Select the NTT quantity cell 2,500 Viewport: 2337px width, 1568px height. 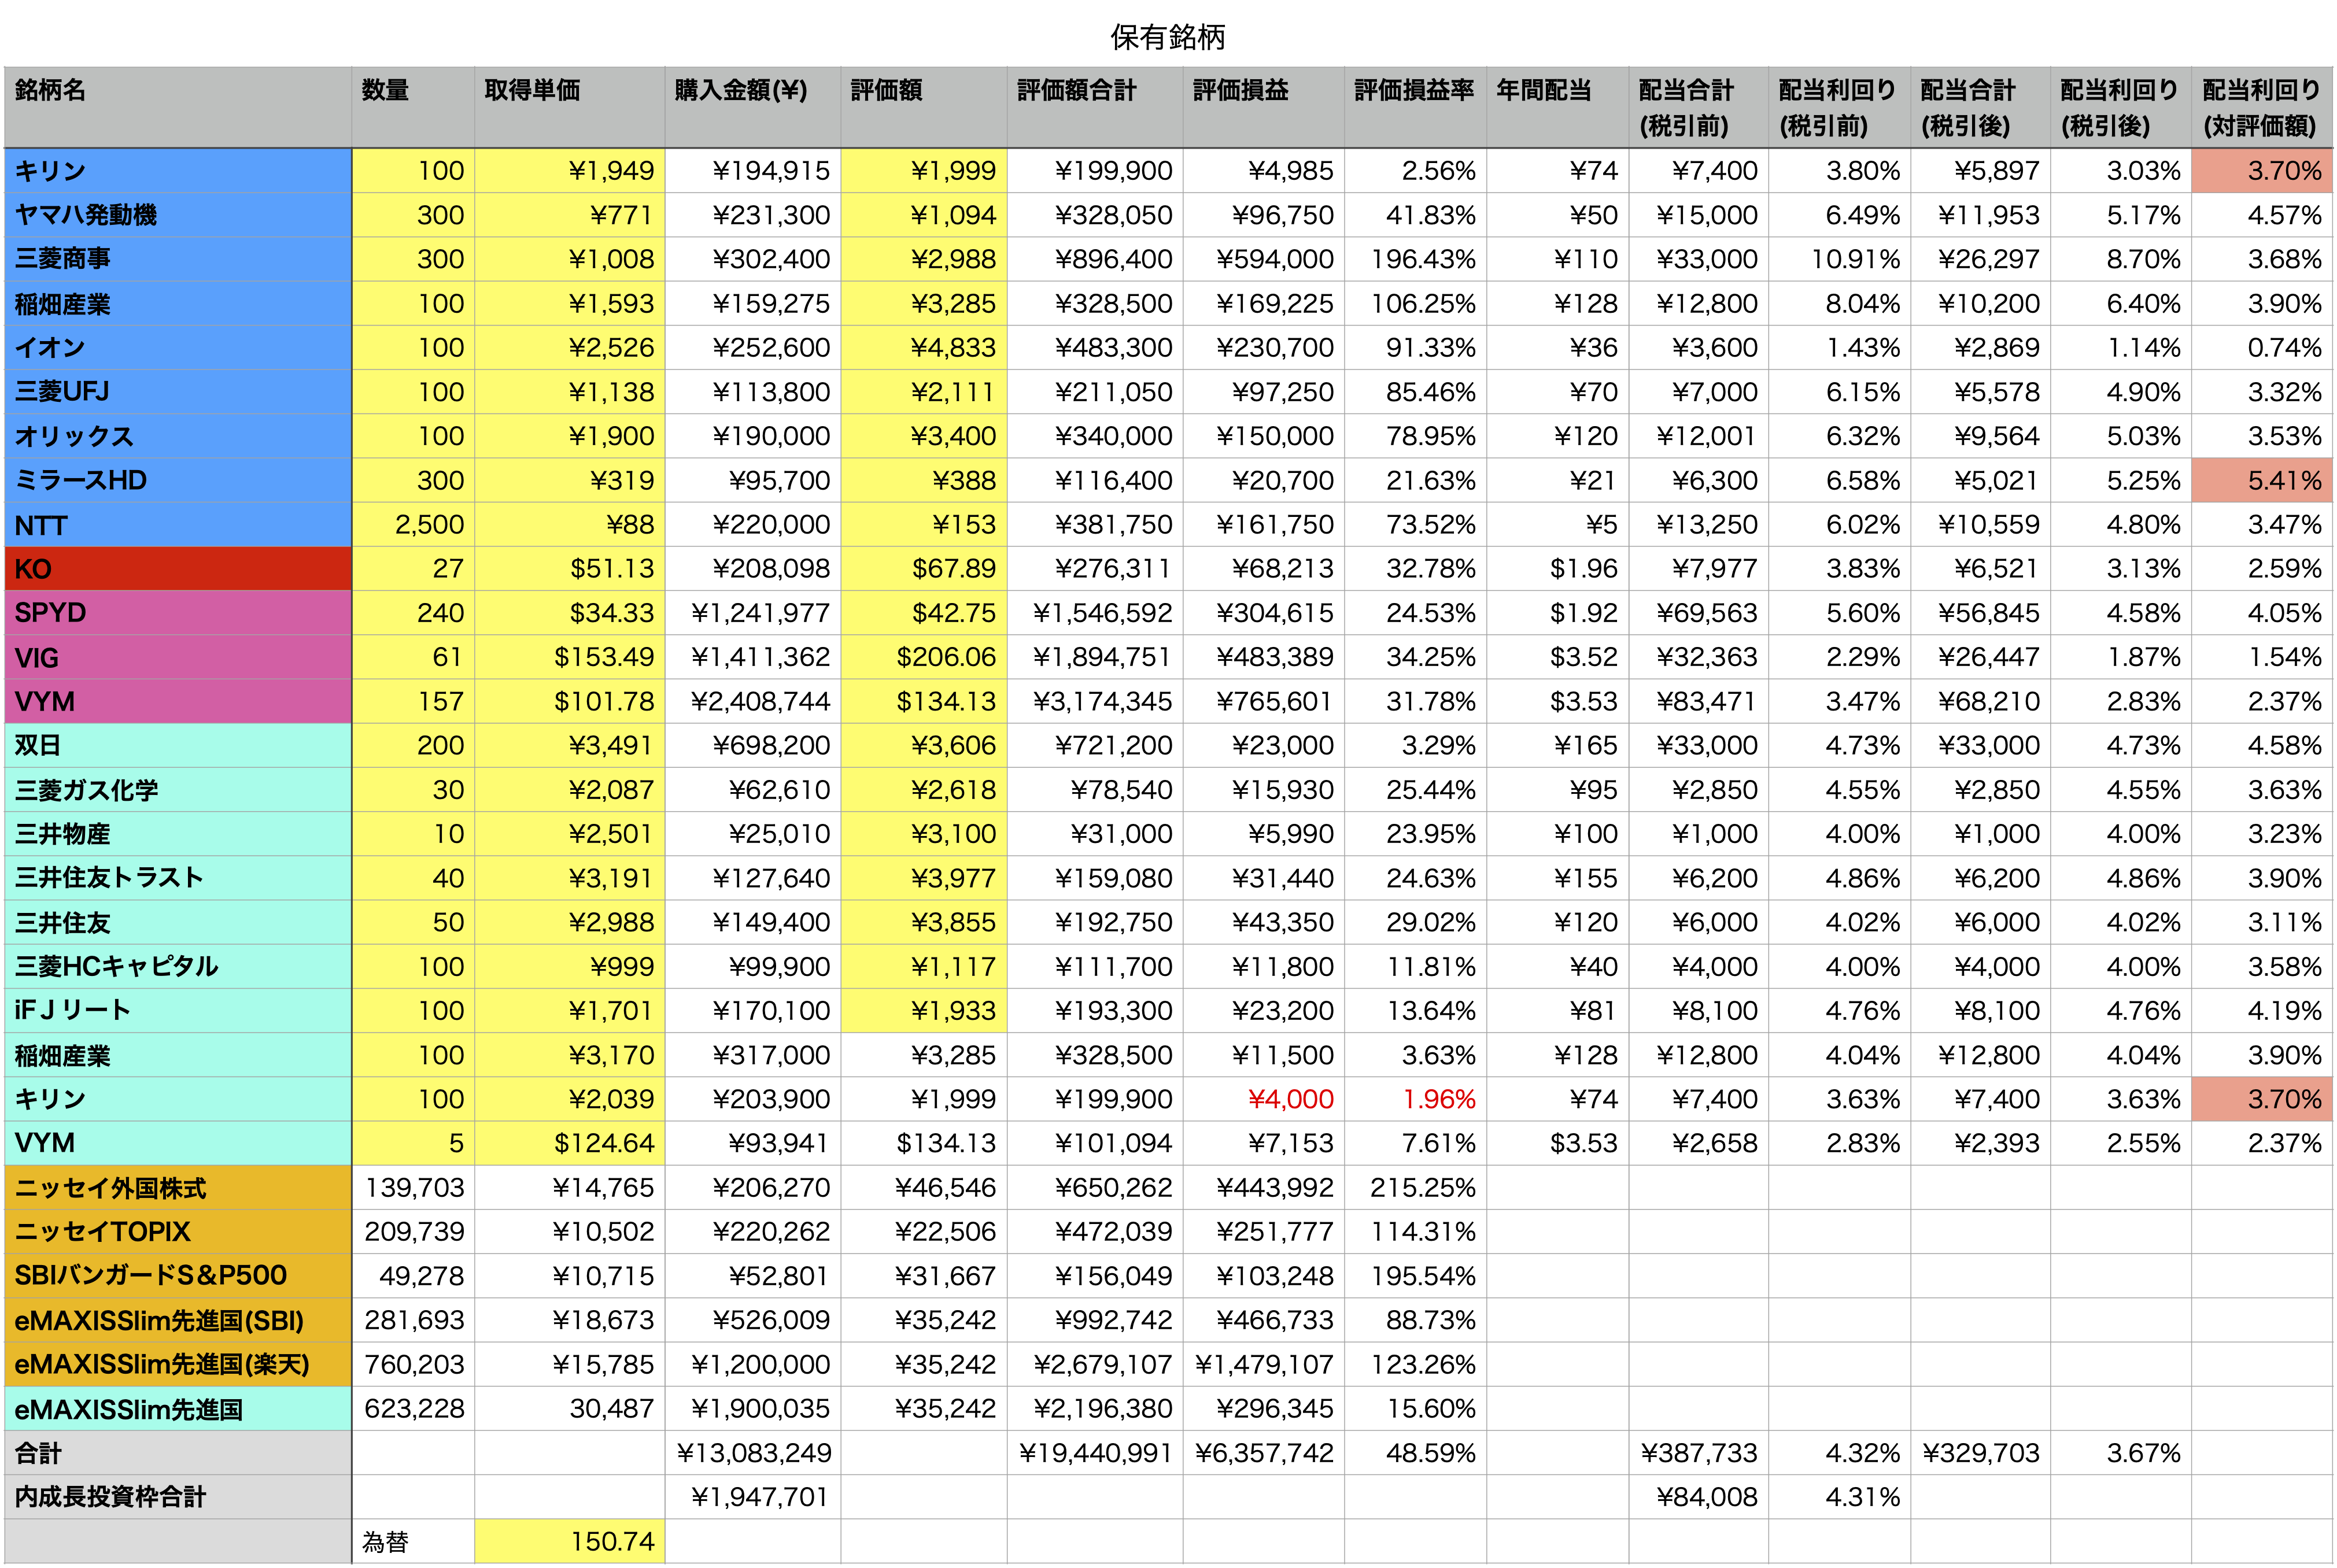413,524
